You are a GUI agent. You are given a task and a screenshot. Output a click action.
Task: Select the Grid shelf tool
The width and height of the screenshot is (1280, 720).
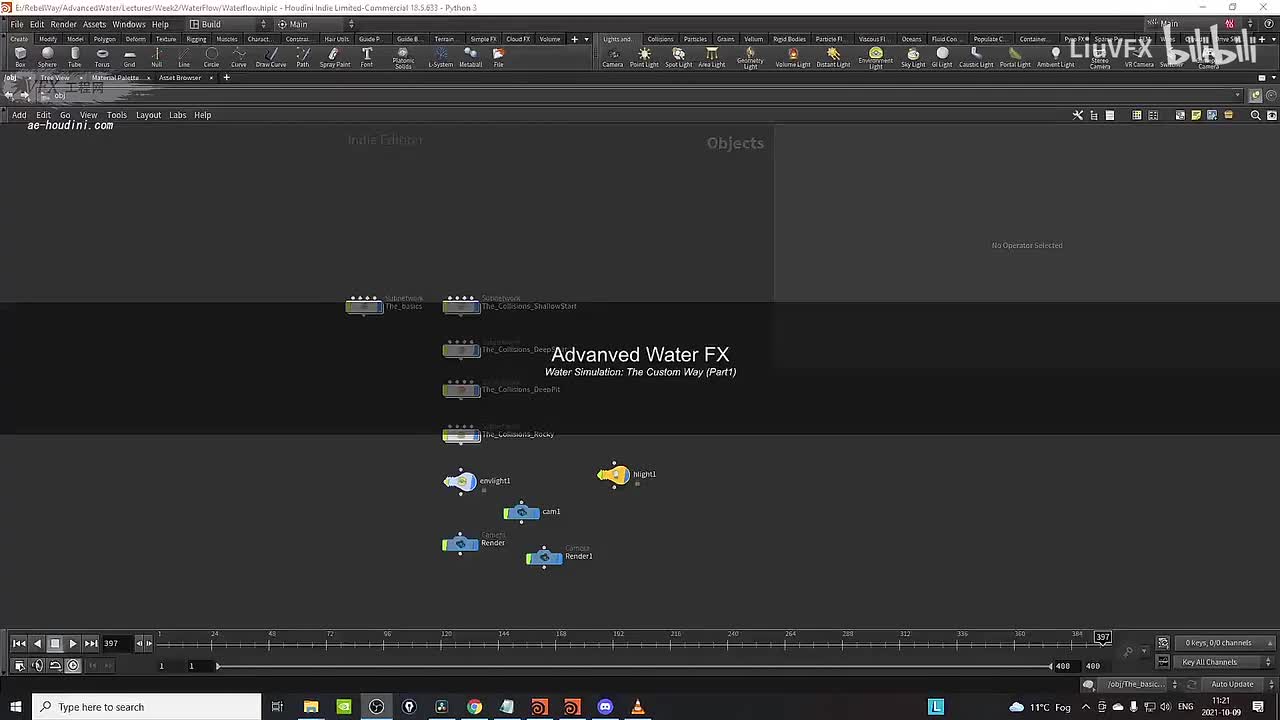129,57
